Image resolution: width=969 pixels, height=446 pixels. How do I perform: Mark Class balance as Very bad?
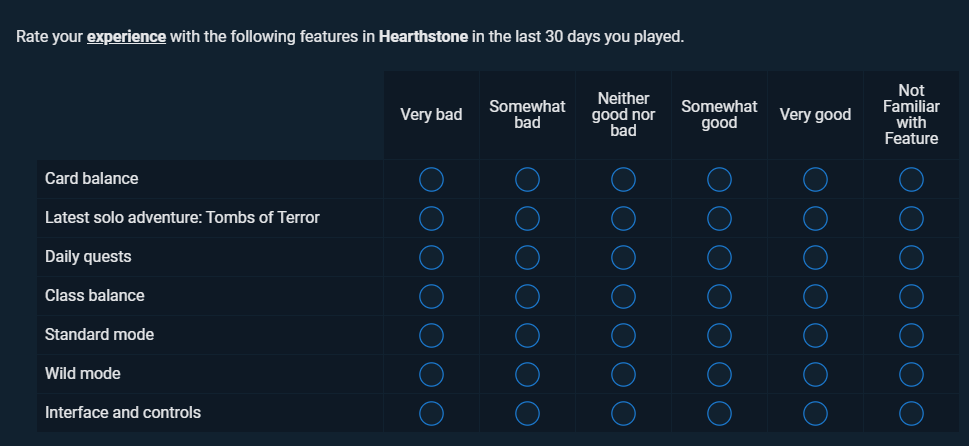pos(431,297)
